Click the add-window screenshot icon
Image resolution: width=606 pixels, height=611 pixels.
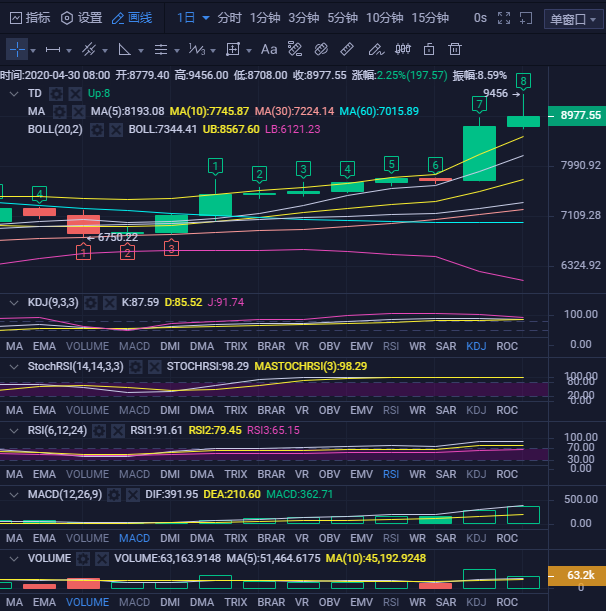(x=526, y=18)
